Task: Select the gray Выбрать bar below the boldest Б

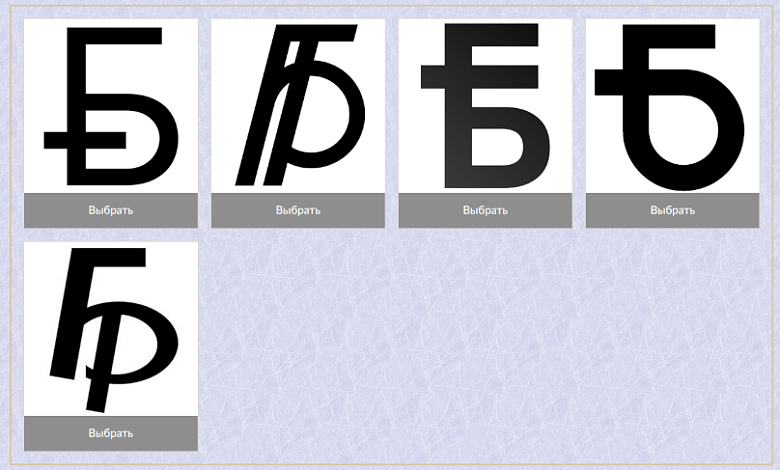Action: pos(485,210)
